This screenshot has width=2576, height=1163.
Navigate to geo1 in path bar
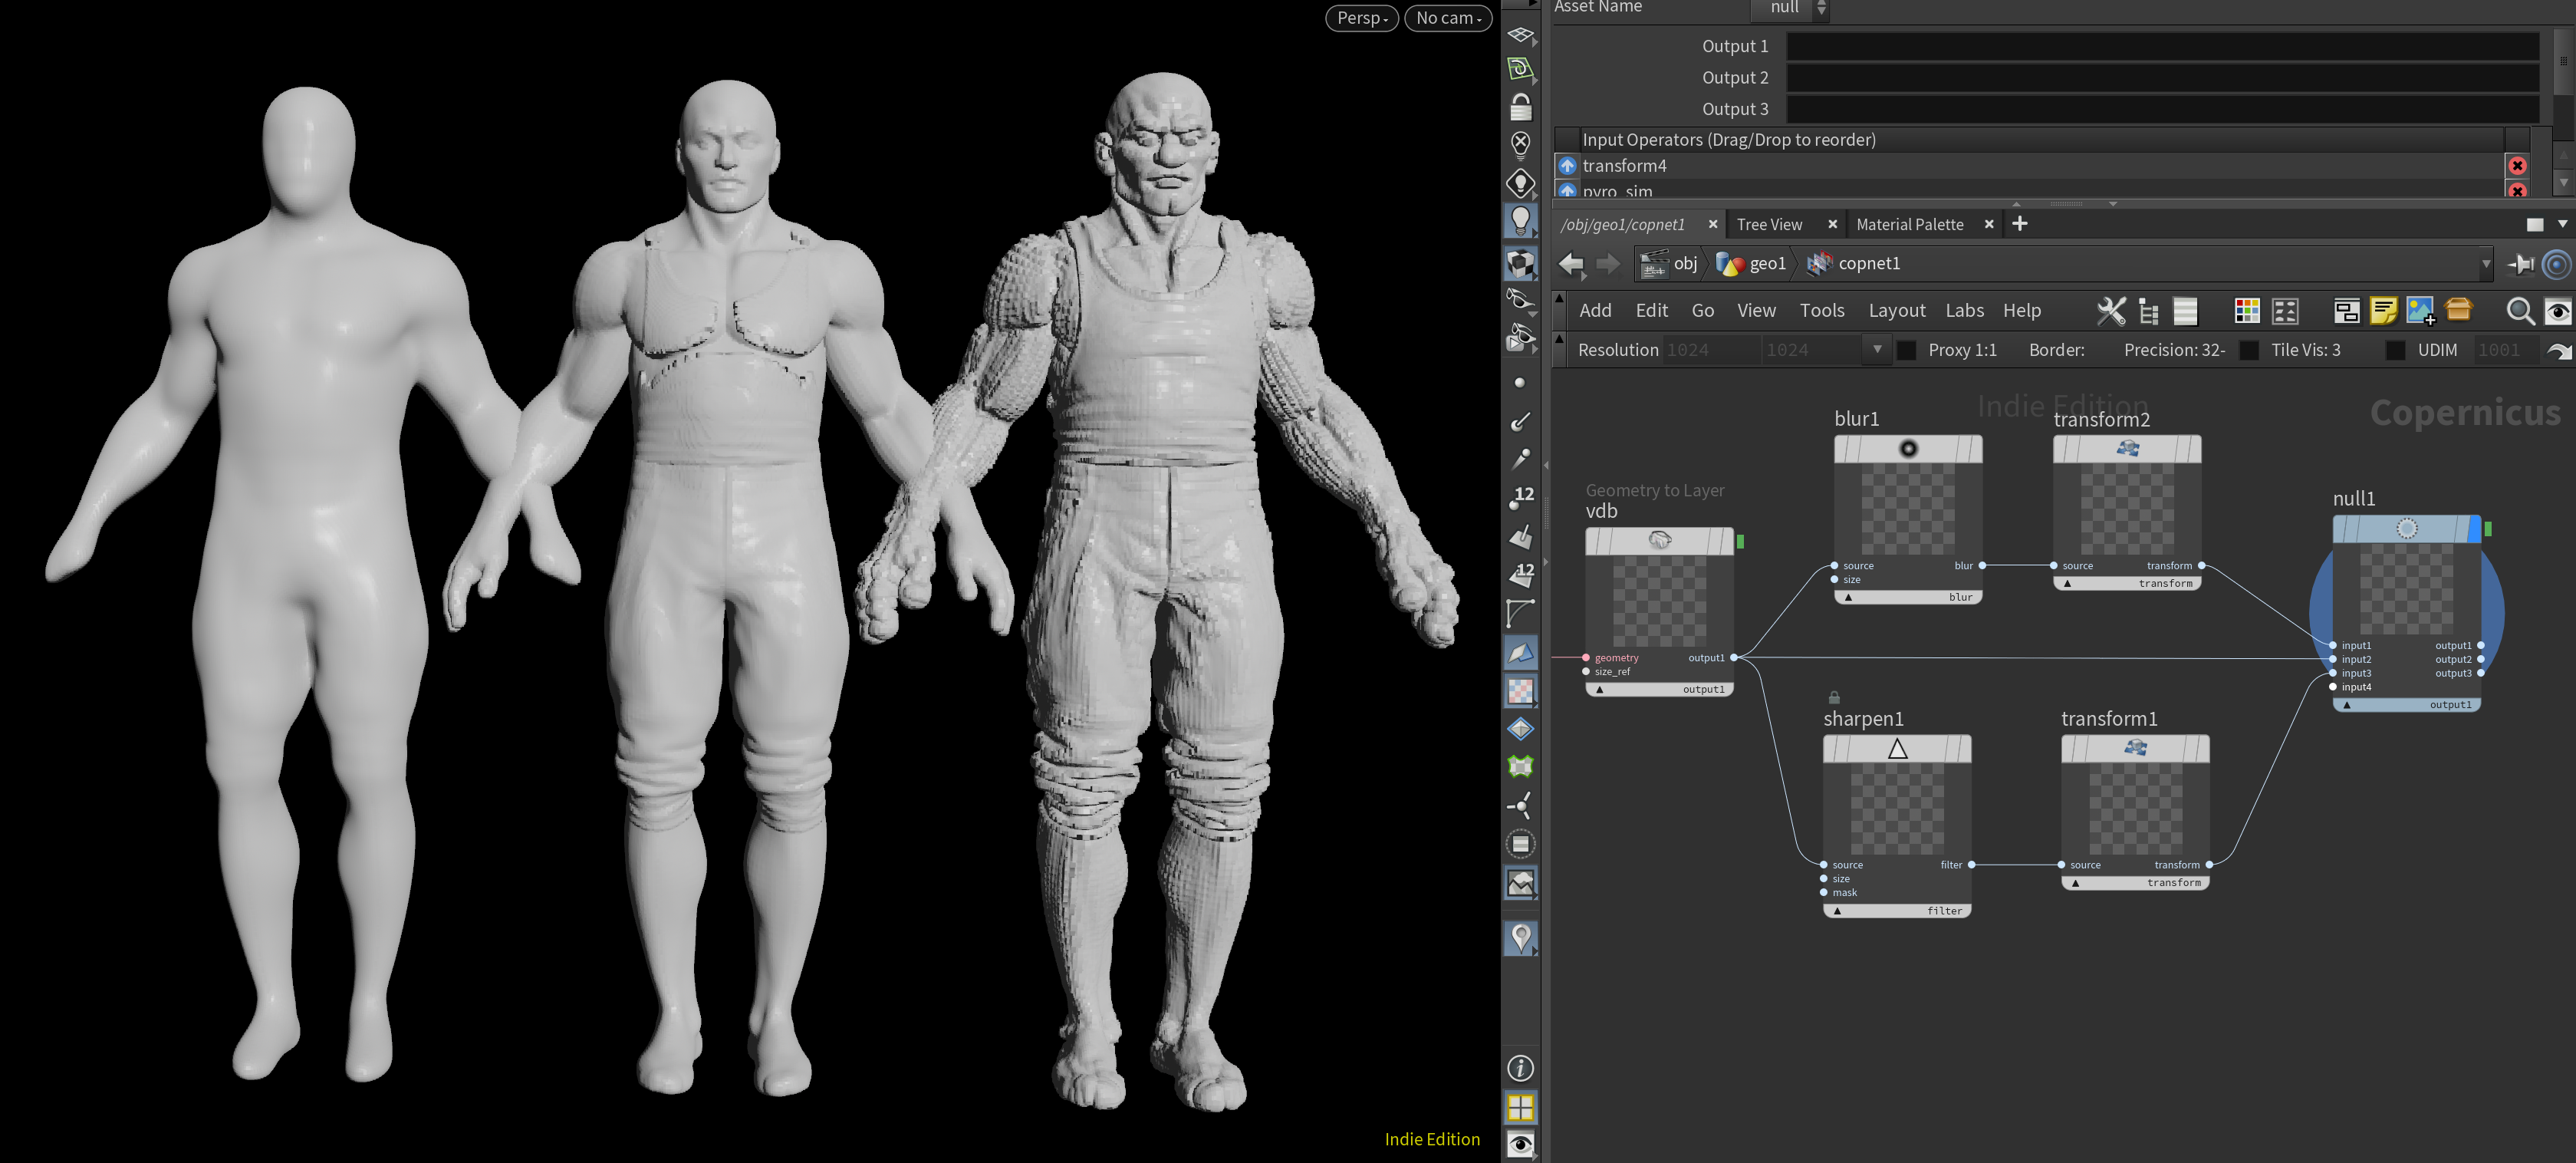pos(1766,264)
